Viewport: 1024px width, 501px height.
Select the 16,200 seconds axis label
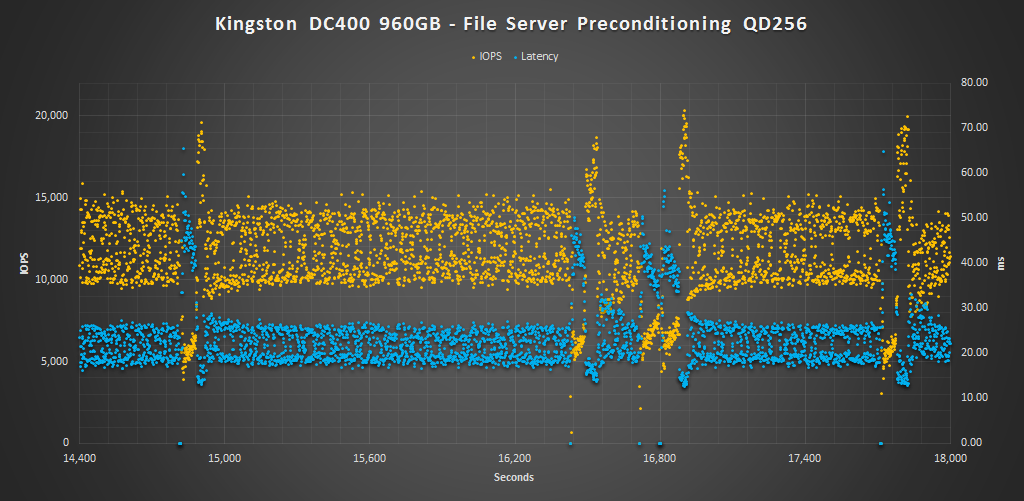[514, 459]
